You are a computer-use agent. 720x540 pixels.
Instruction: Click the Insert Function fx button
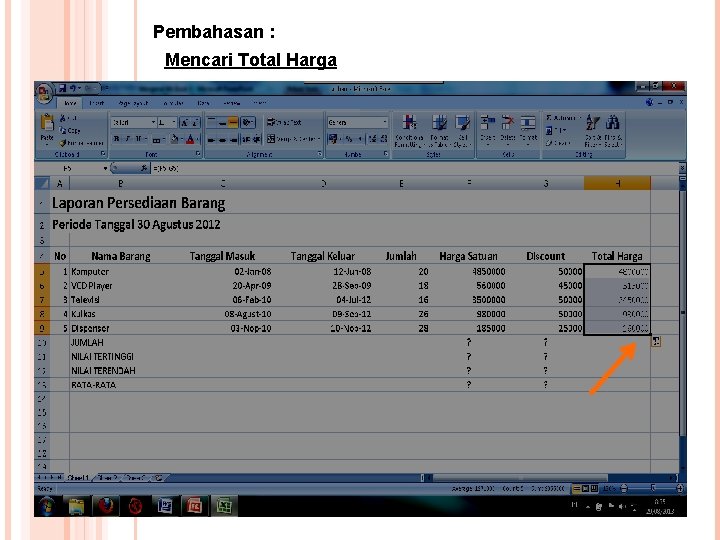pyautogui.click(x=144, y=169)
